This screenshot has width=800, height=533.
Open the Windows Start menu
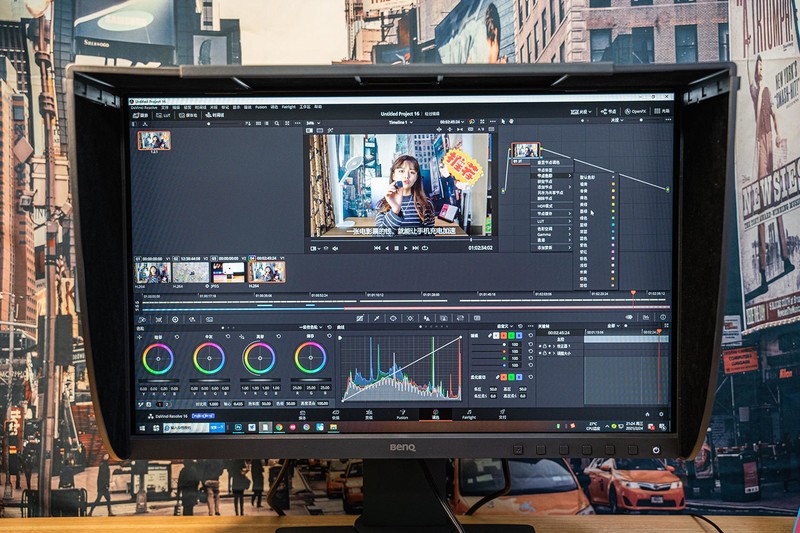pos(142,428)
